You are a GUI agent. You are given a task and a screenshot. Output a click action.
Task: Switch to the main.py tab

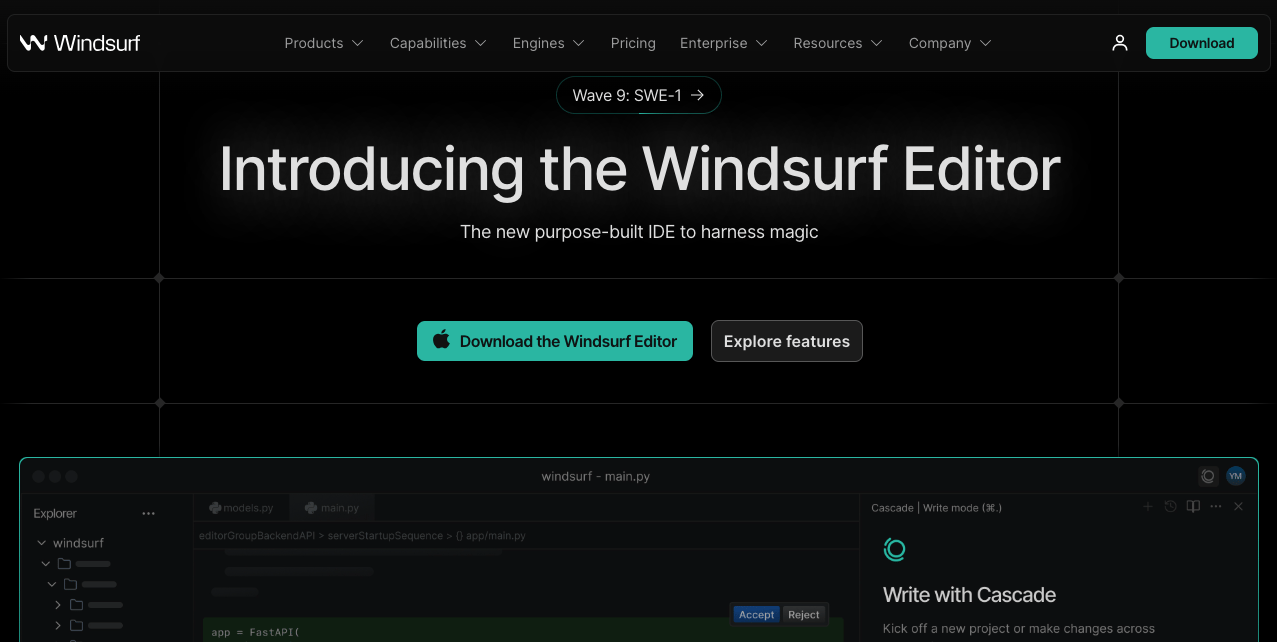pos(332,508)
